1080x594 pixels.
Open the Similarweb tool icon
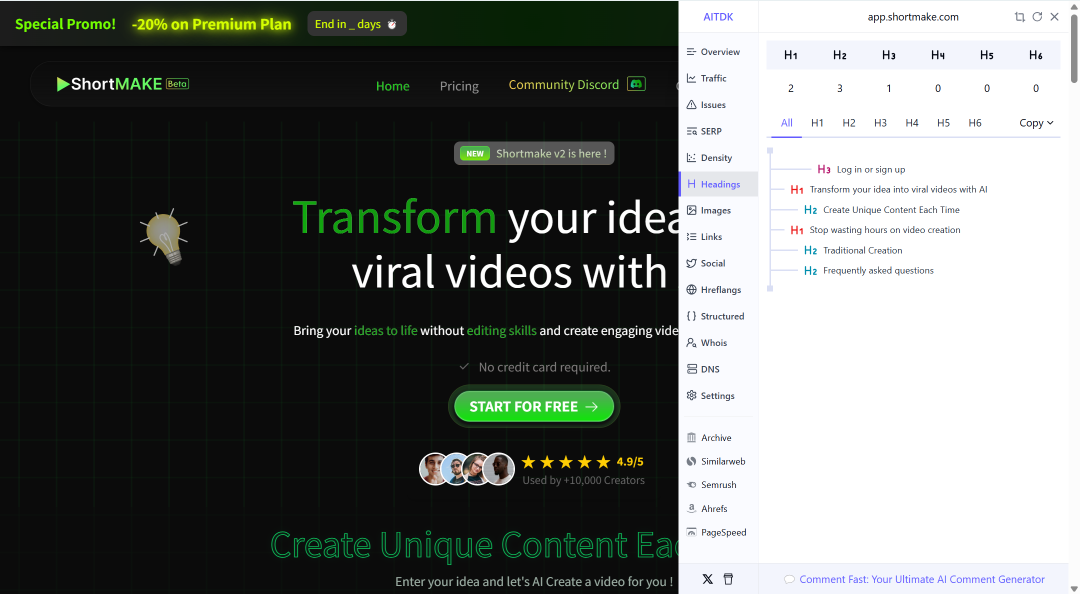click(x=692, y=461)
